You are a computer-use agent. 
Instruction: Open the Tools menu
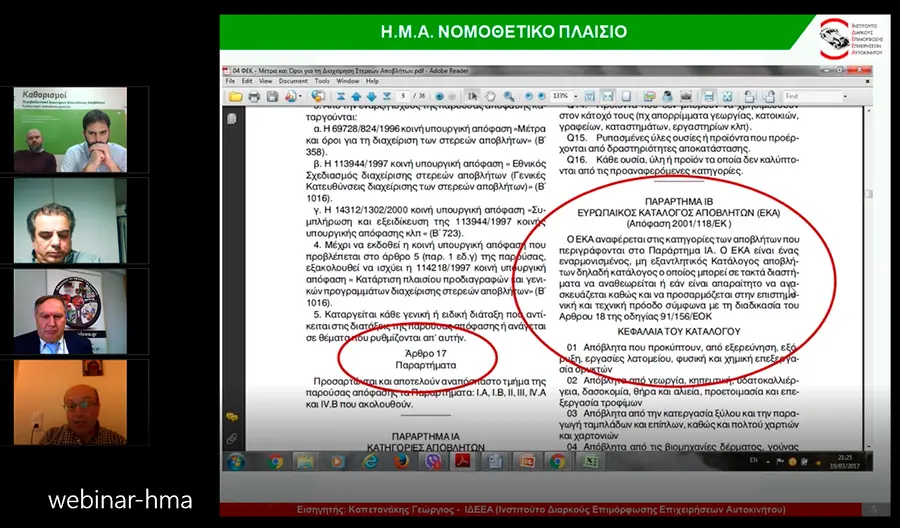322,81
